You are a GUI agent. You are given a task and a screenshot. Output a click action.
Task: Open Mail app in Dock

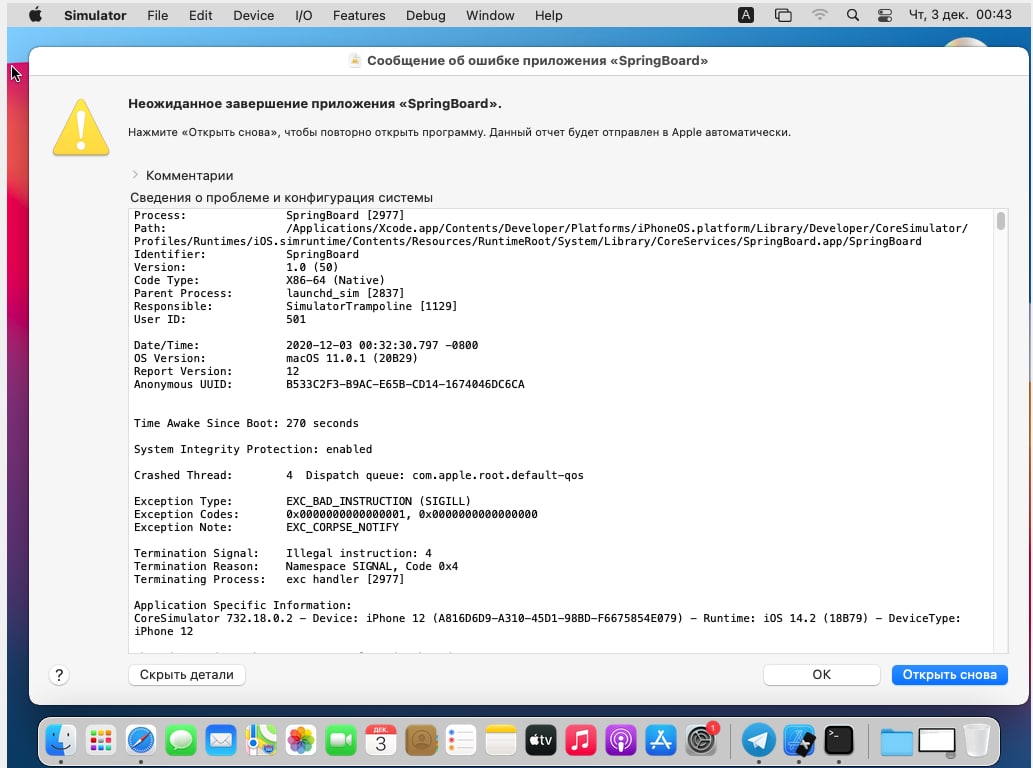[x=221, y=740]
